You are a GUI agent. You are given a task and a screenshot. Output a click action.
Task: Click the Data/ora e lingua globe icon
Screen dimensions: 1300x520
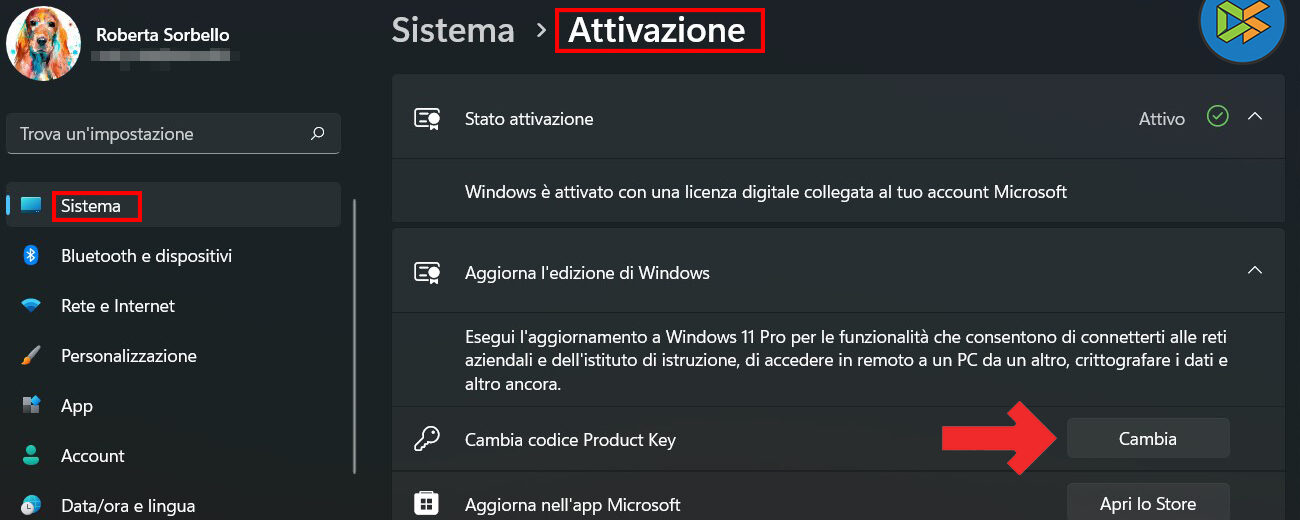(31, 505)
